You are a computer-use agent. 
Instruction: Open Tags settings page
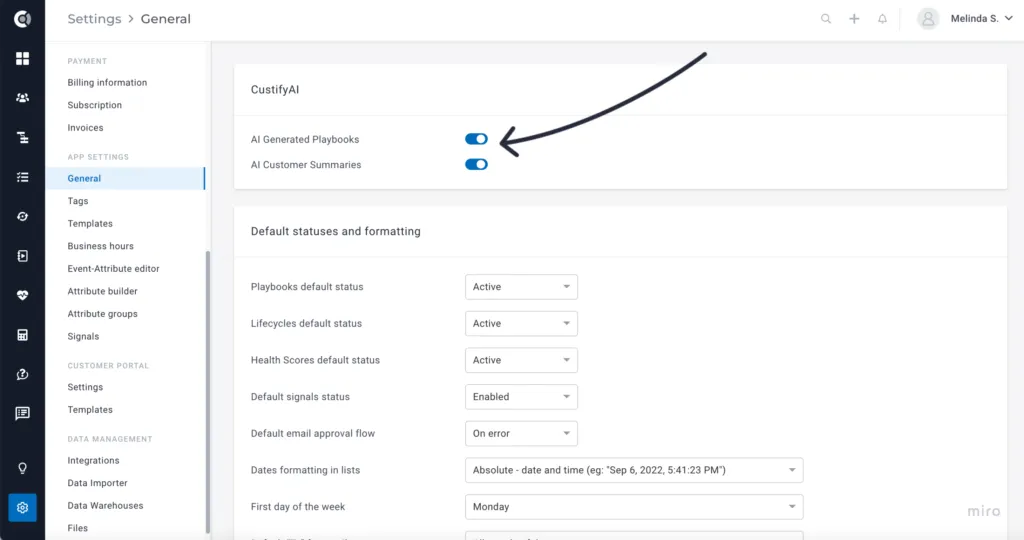[x=78, y=201]
